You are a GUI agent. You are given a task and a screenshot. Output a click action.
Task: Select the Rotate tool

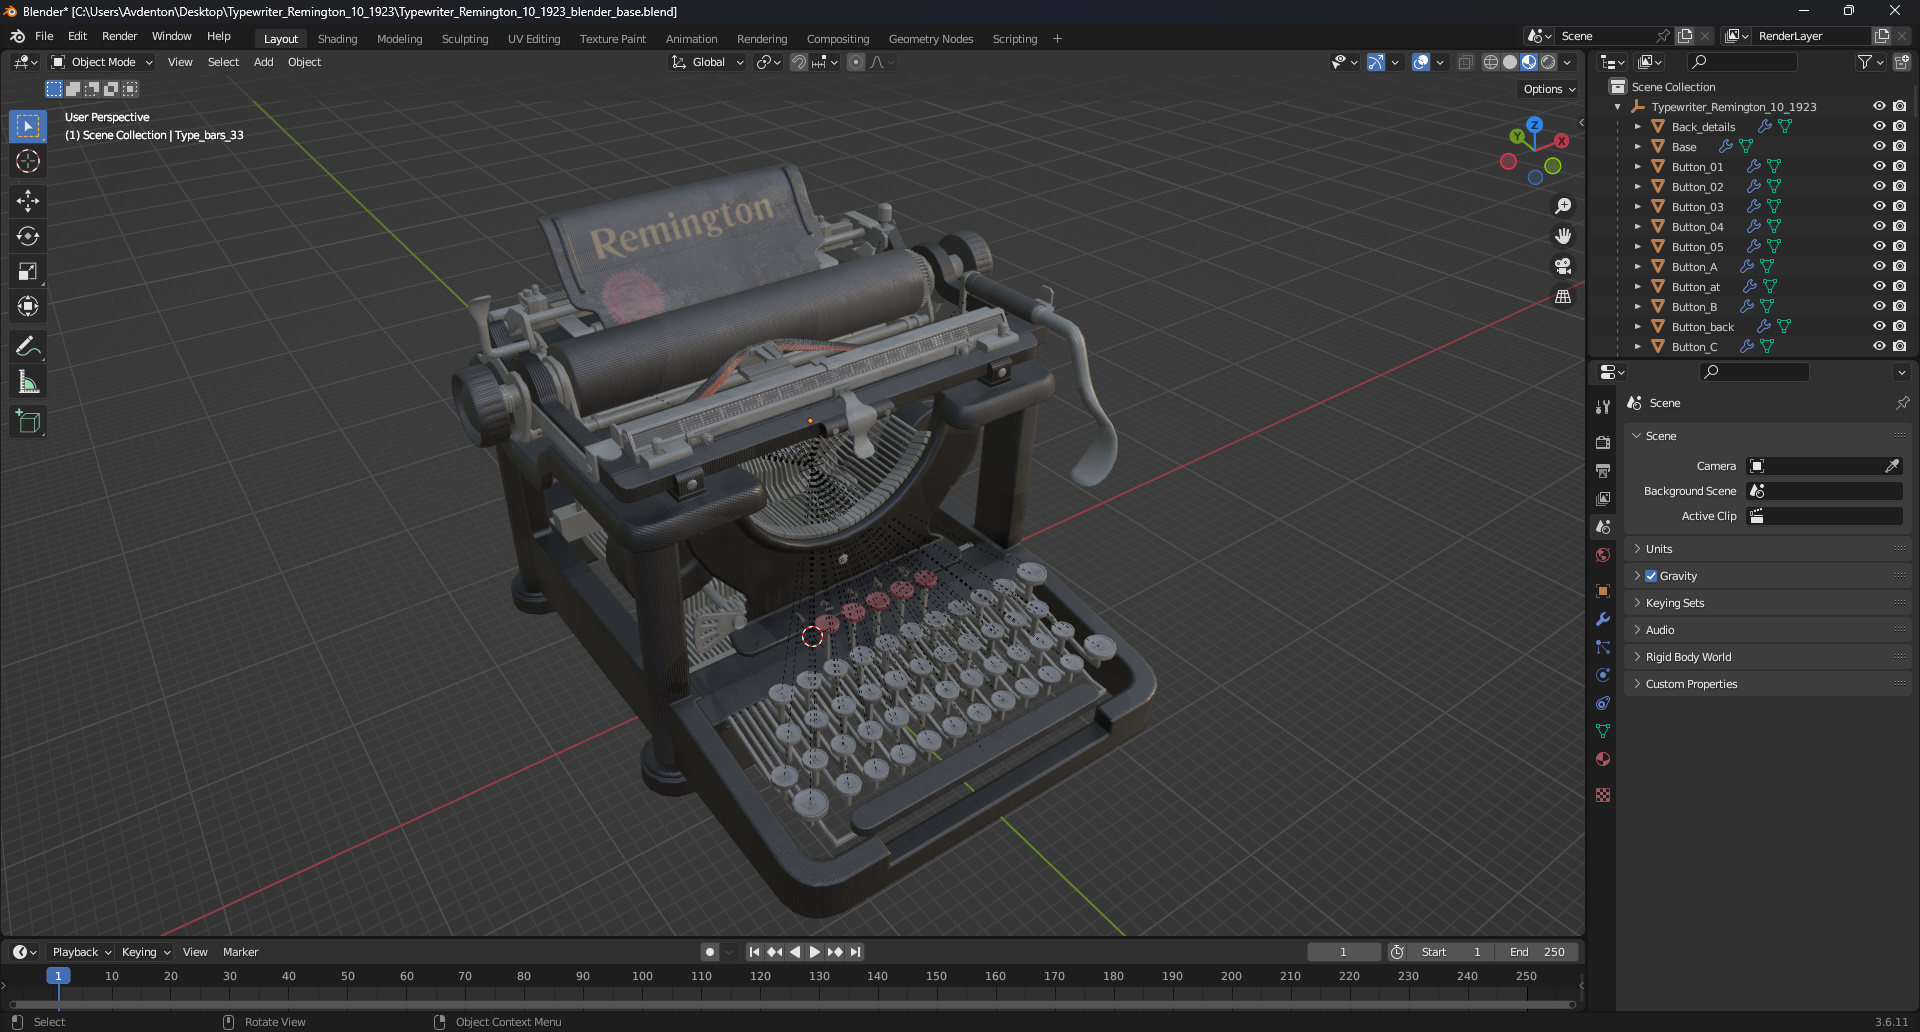pos(28,236)
